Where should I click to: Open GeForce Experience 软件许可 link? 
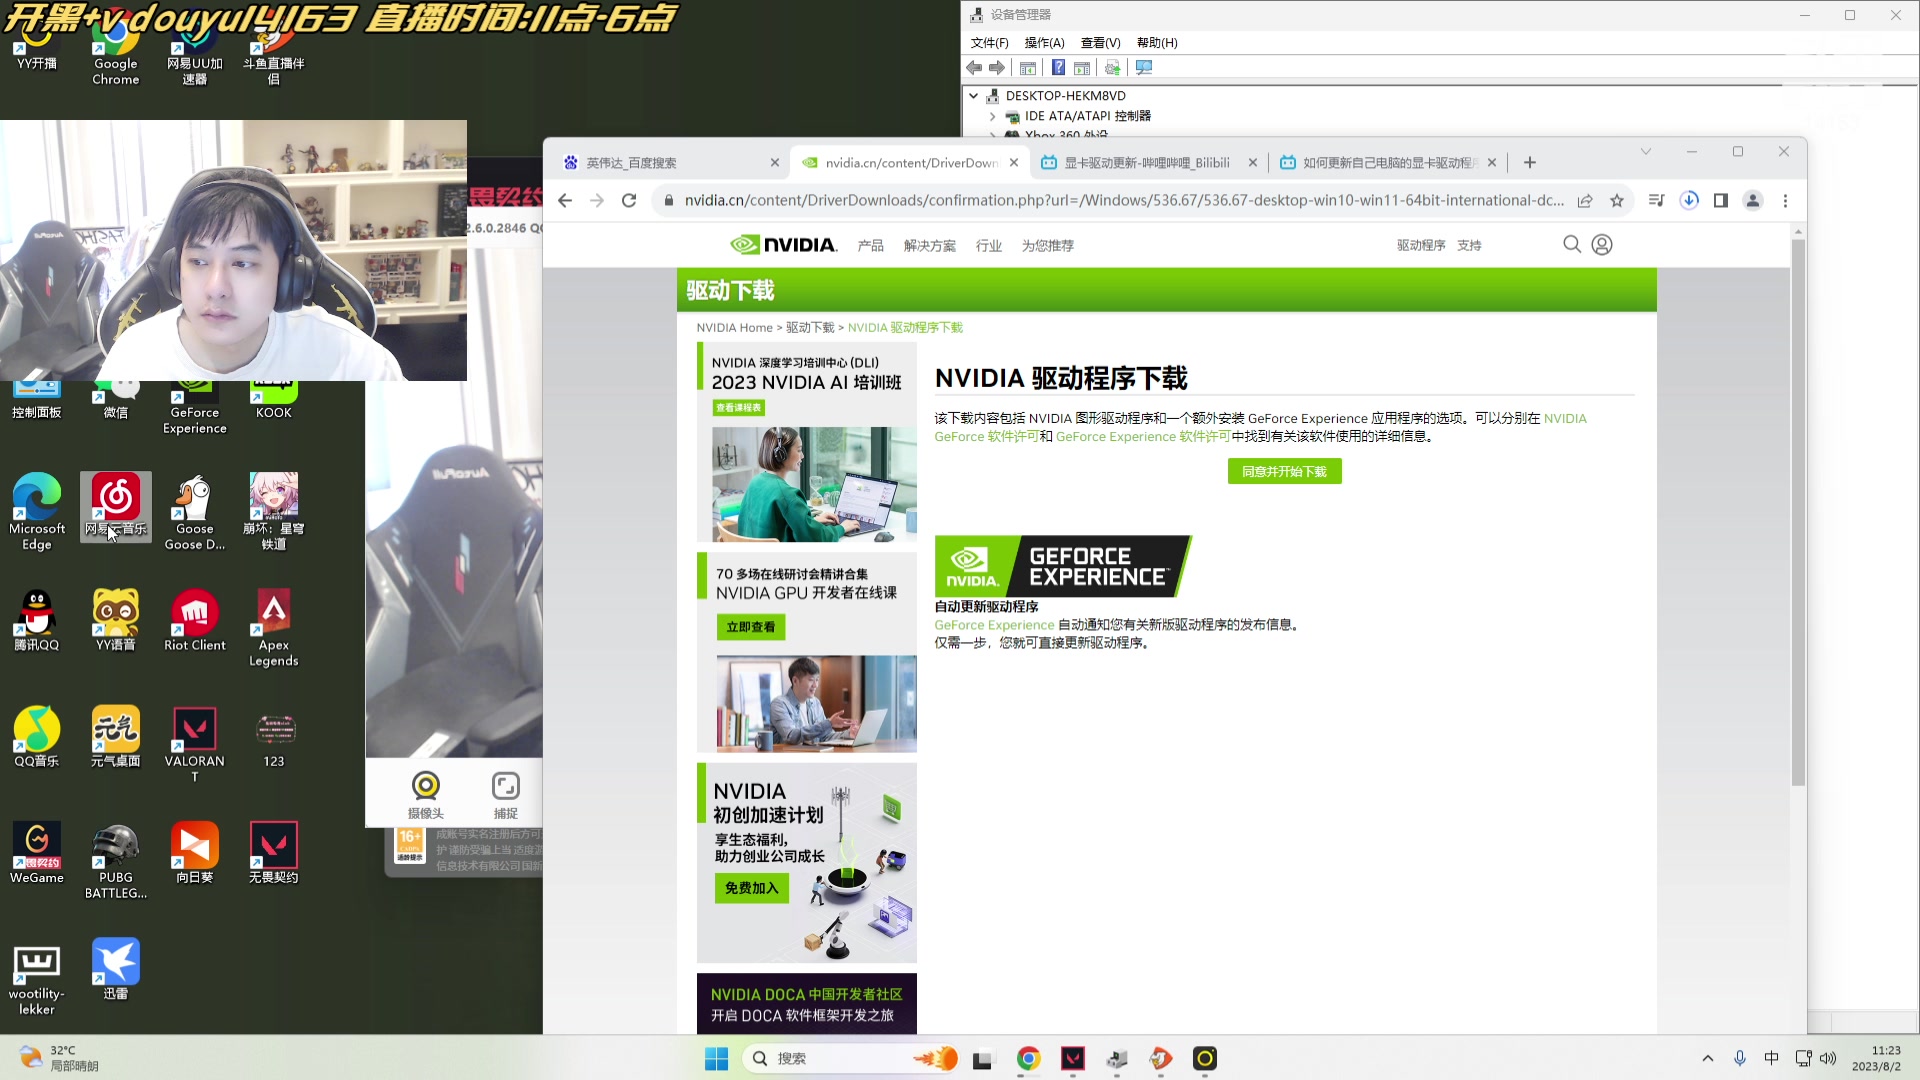1143,437
